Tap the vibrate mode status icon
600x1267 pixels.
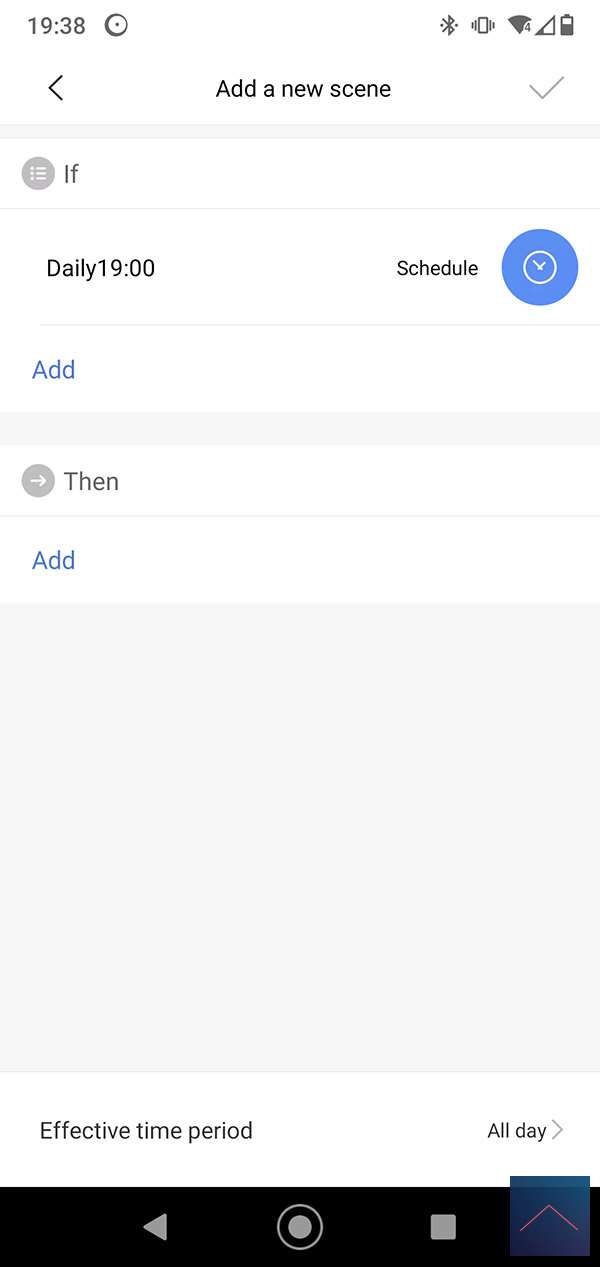click(482, 25)
